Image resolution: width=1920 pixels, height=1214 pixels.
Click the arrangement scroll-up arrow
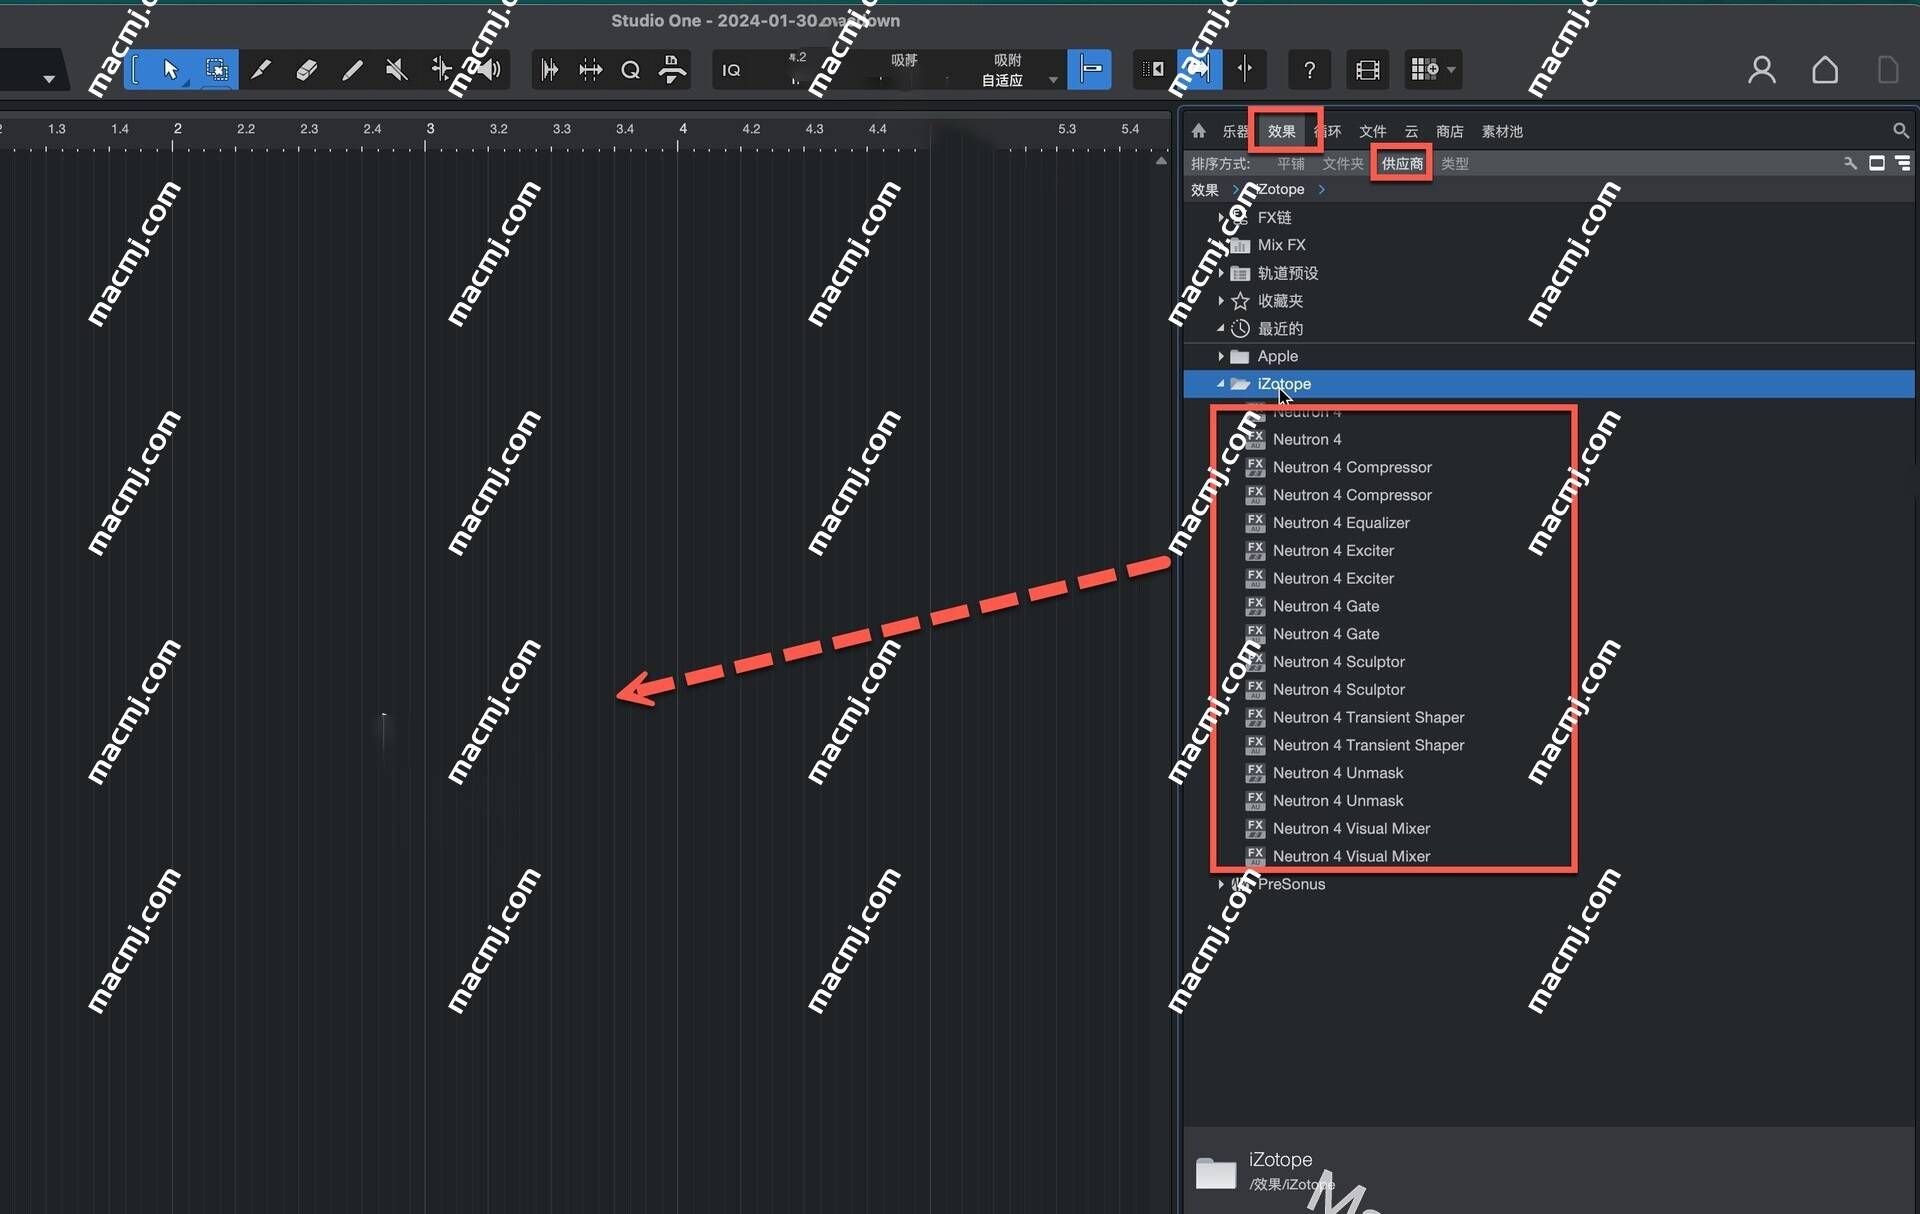[x=1161, y=160]
